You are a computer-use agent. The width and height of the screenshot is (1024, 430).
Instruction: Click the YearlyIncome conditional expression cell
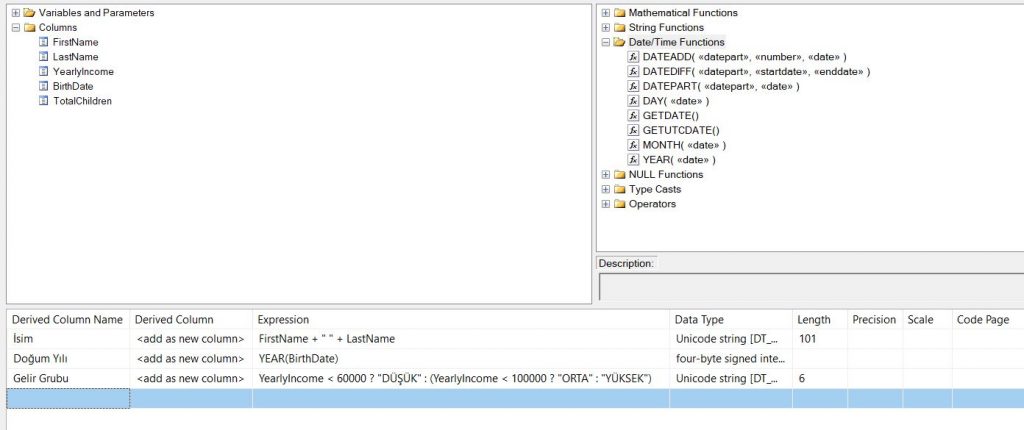pyautogui.click(x=460, y=378)
